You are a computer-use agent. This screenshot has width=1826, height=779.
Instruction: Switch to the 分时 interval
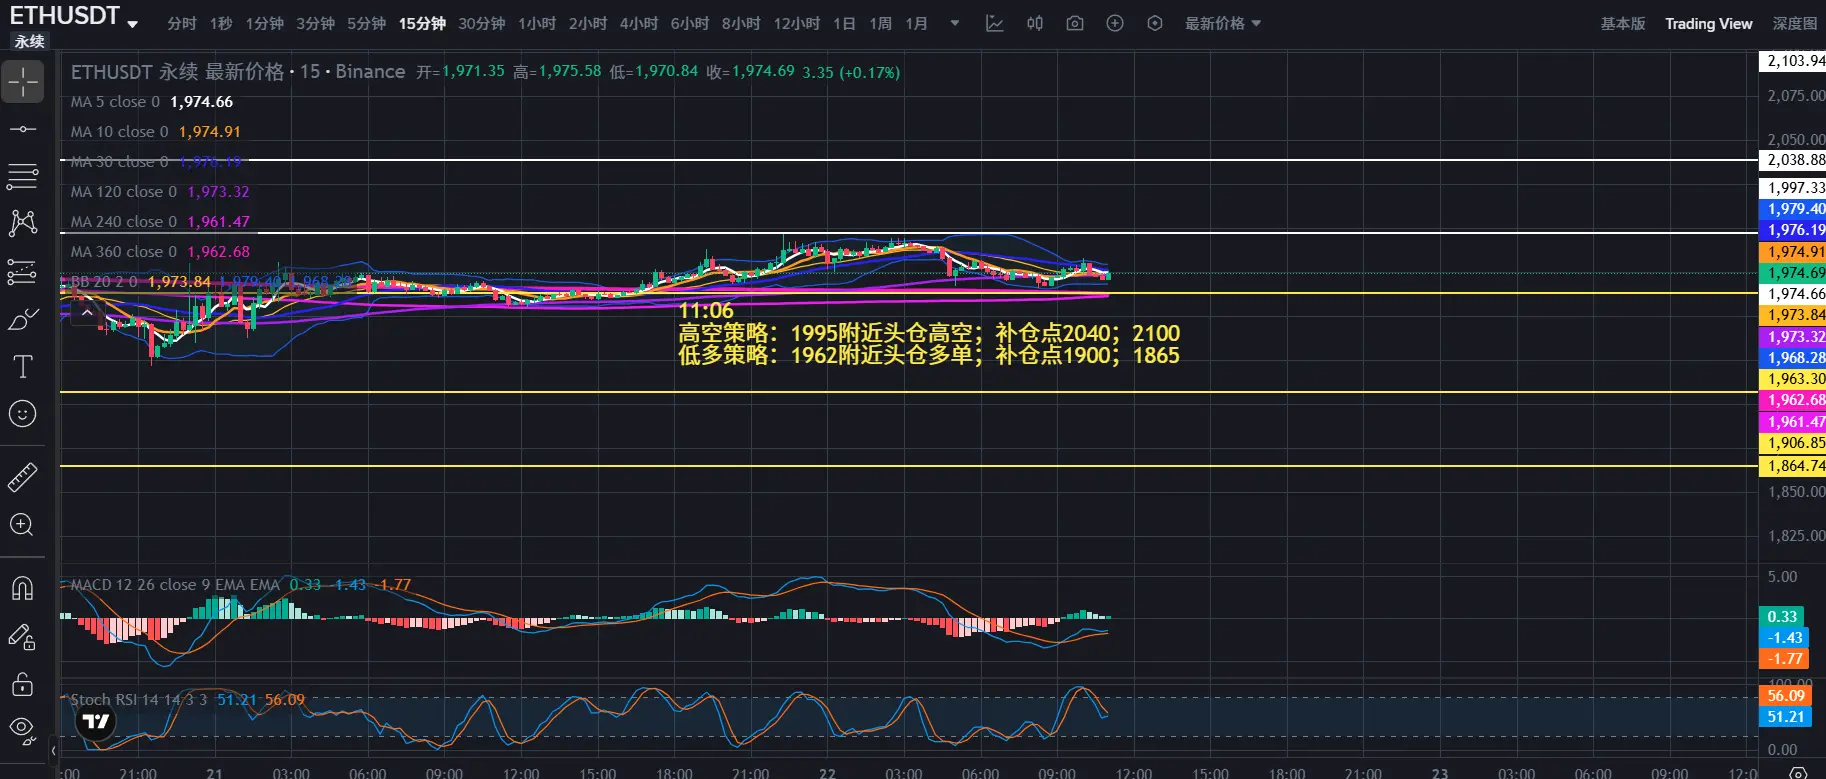182,23
